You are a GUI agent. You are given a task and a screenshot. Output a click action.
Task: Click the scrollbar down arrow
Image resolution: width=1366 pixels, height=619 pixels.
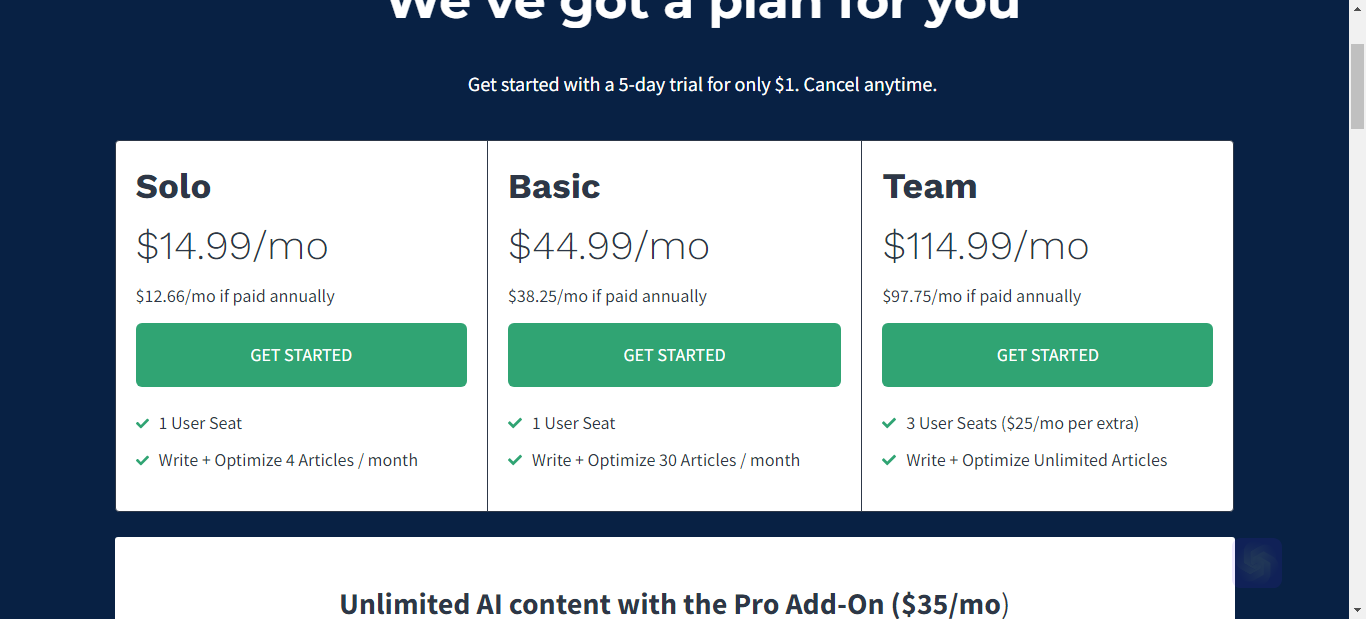(1357, 610)
